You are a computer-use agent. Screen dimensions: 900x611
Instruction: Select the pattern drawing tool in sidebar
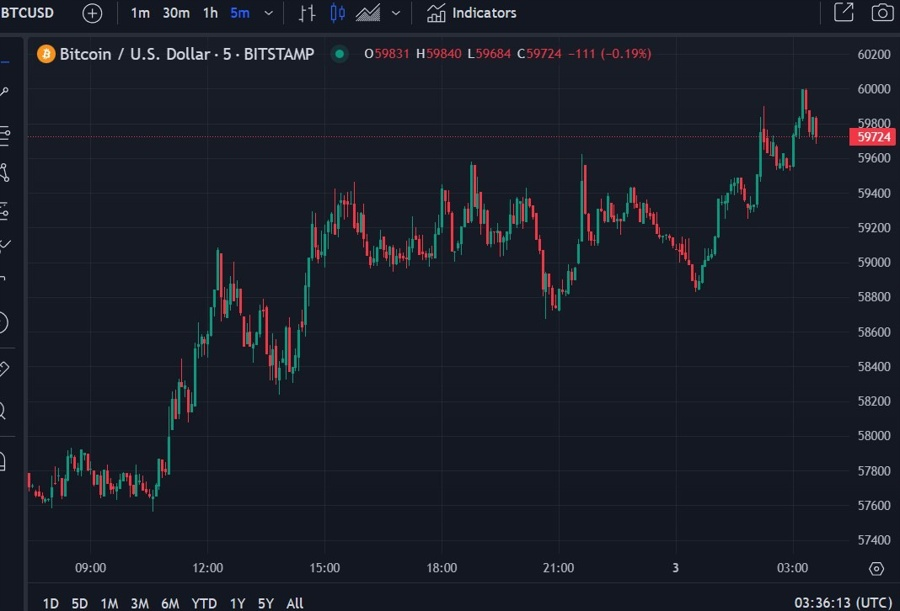click(x=4, y=172)
